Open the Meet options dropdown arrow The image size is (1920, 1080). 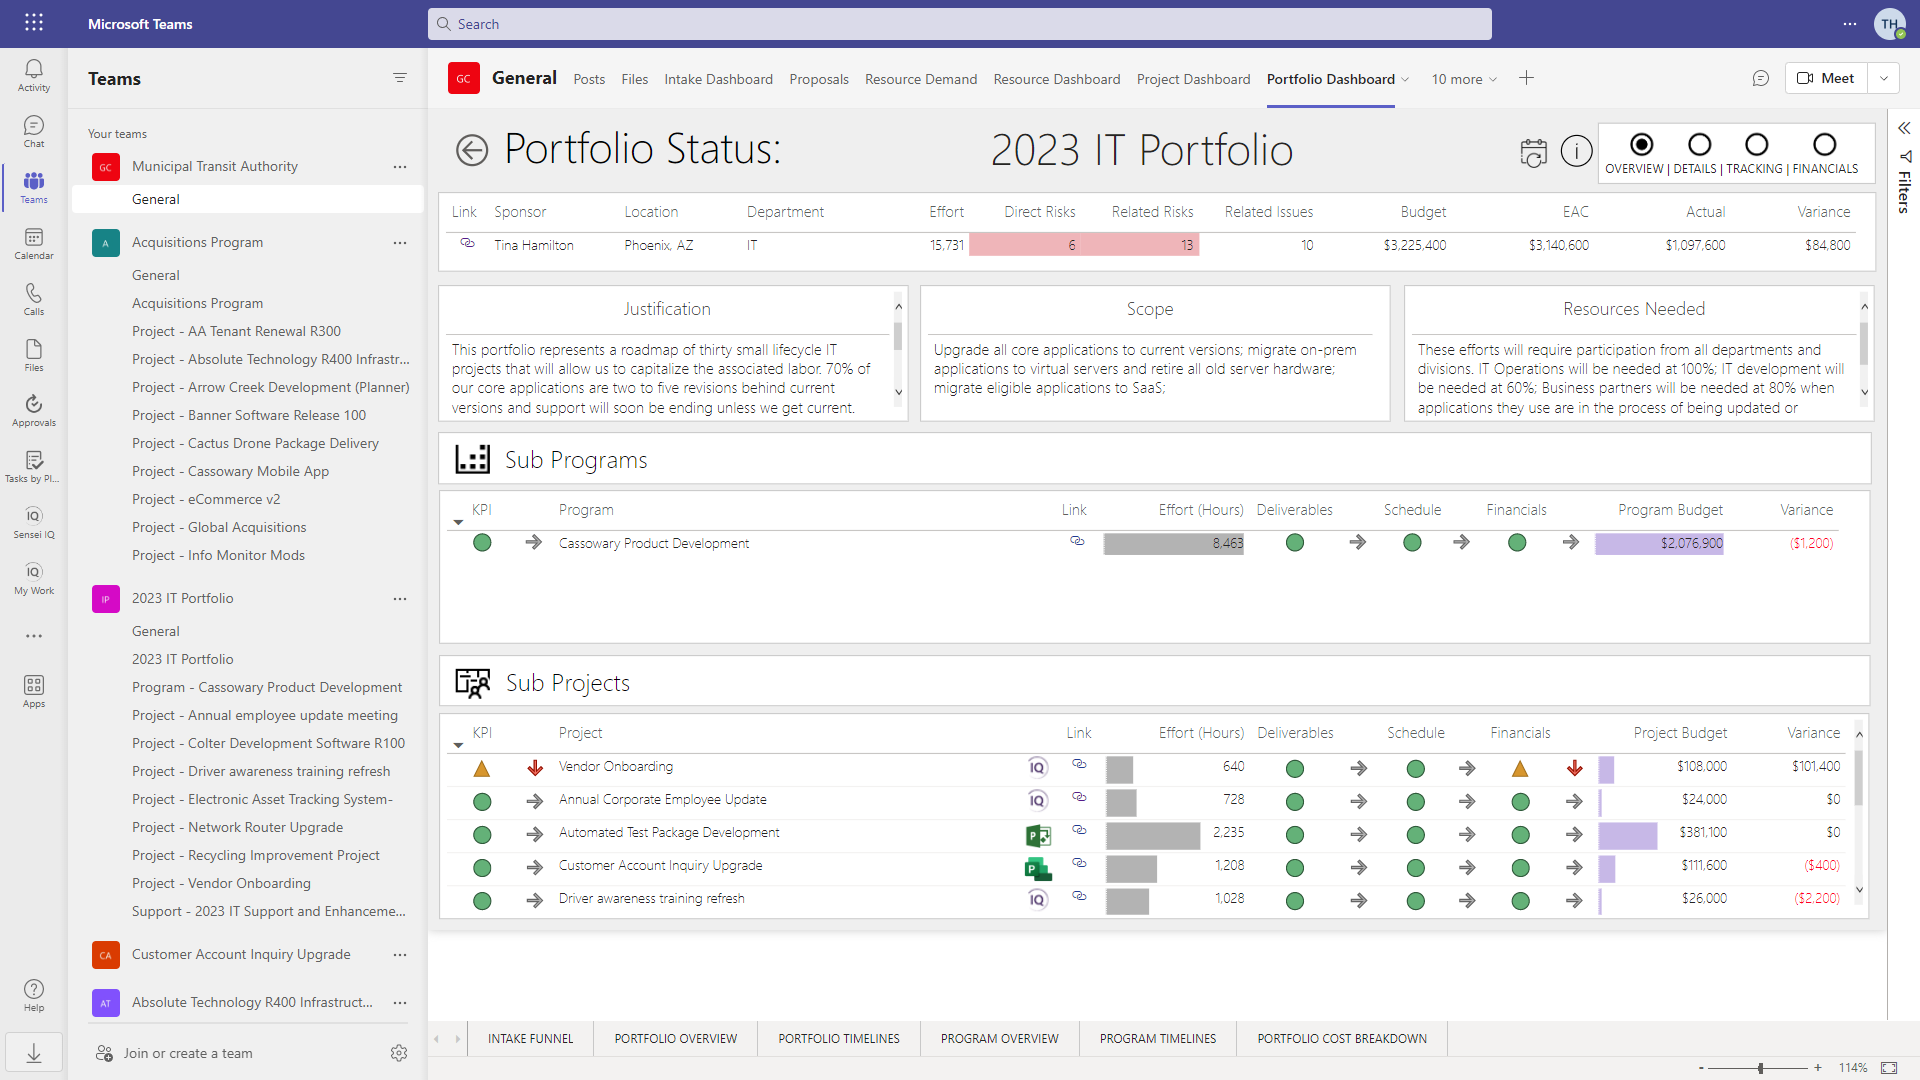click(x=1884, y=78)
